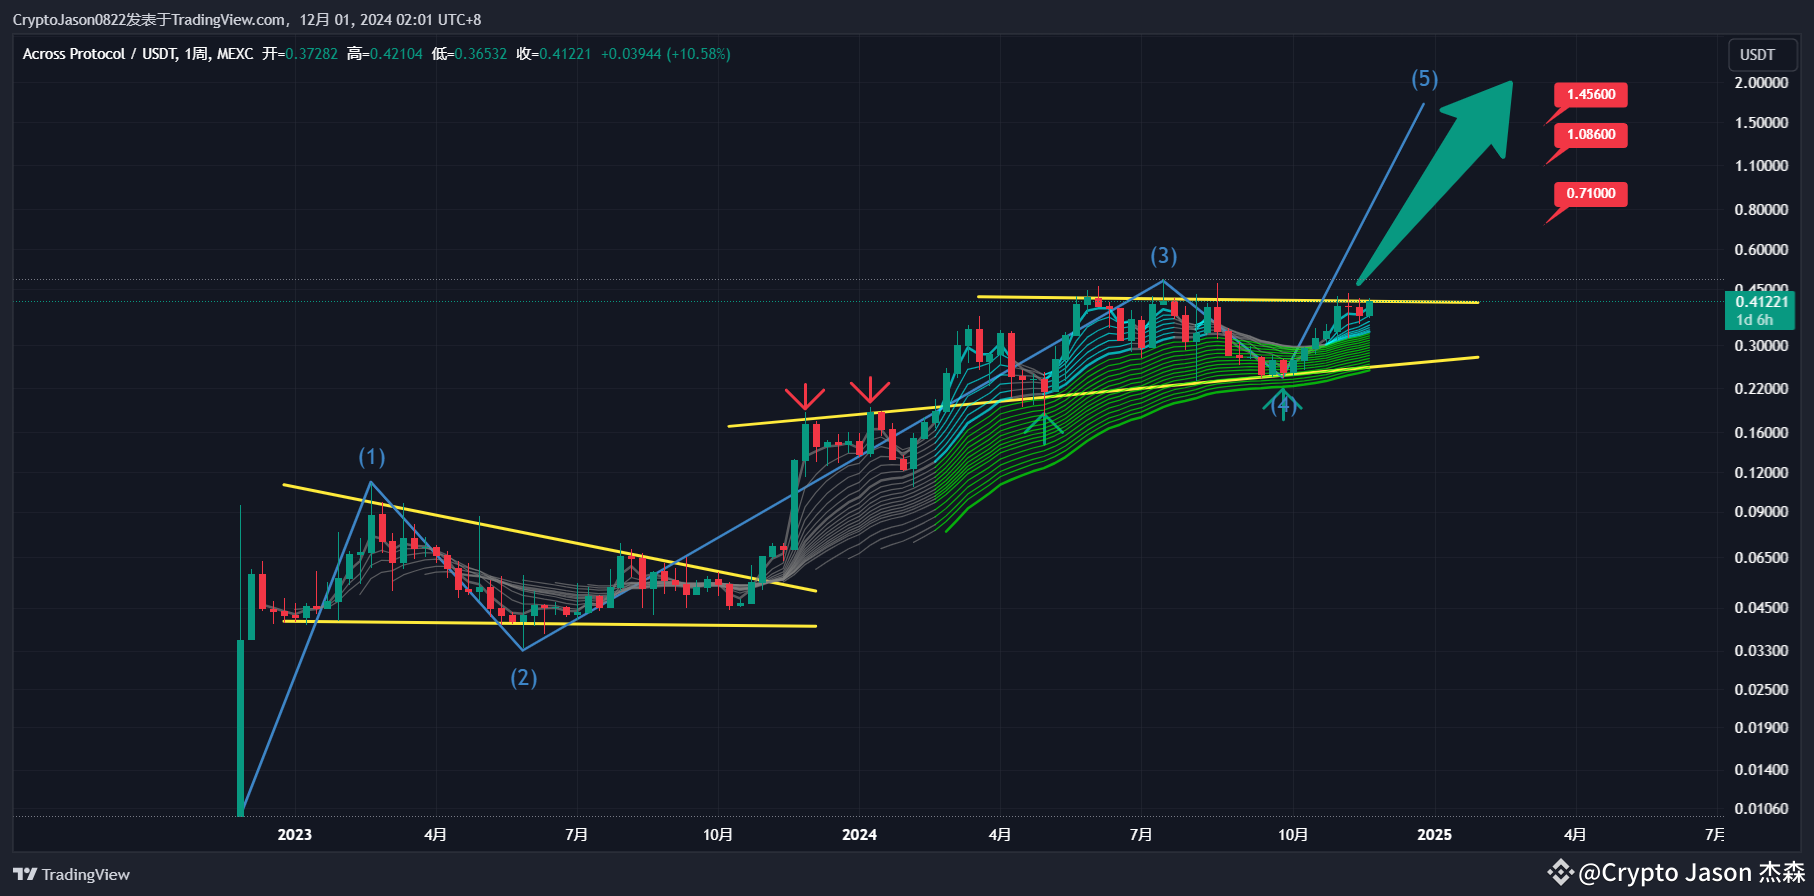Screen dimensions: 1814x896
Task: Click the 4月 label right after 2025
Action: click(1575, 835)
